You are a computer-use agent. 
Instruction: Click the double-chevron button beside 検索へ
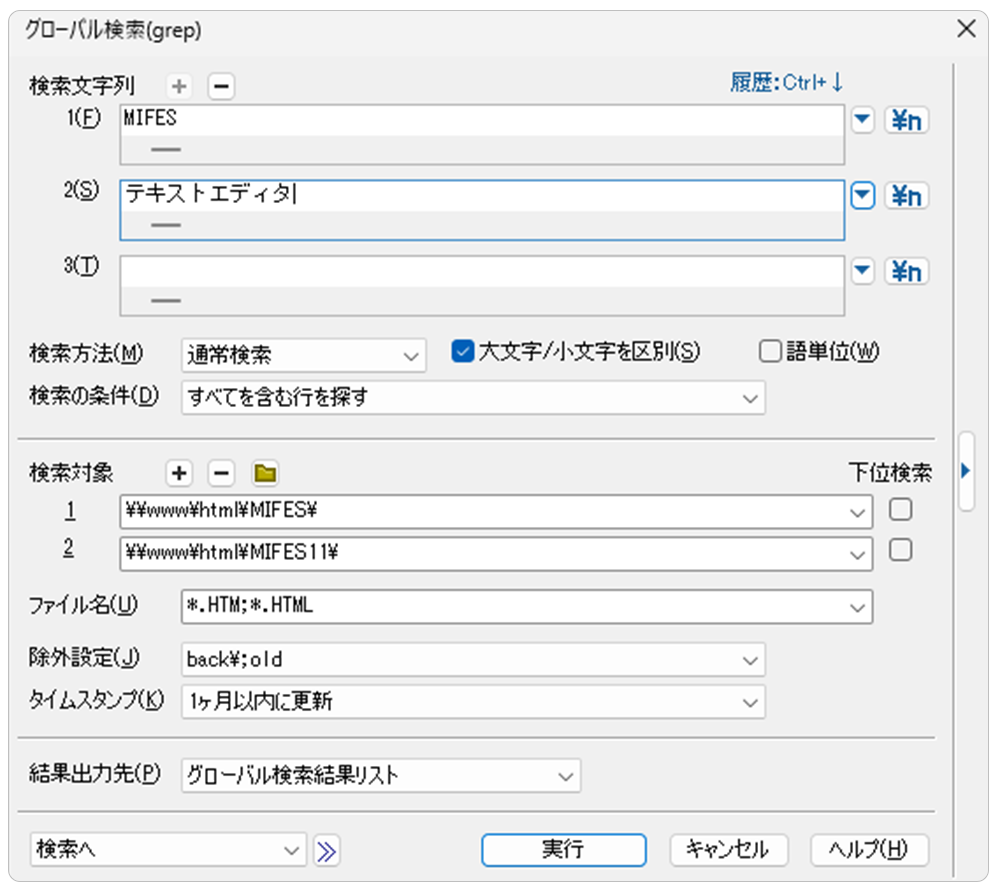[327, 851]
